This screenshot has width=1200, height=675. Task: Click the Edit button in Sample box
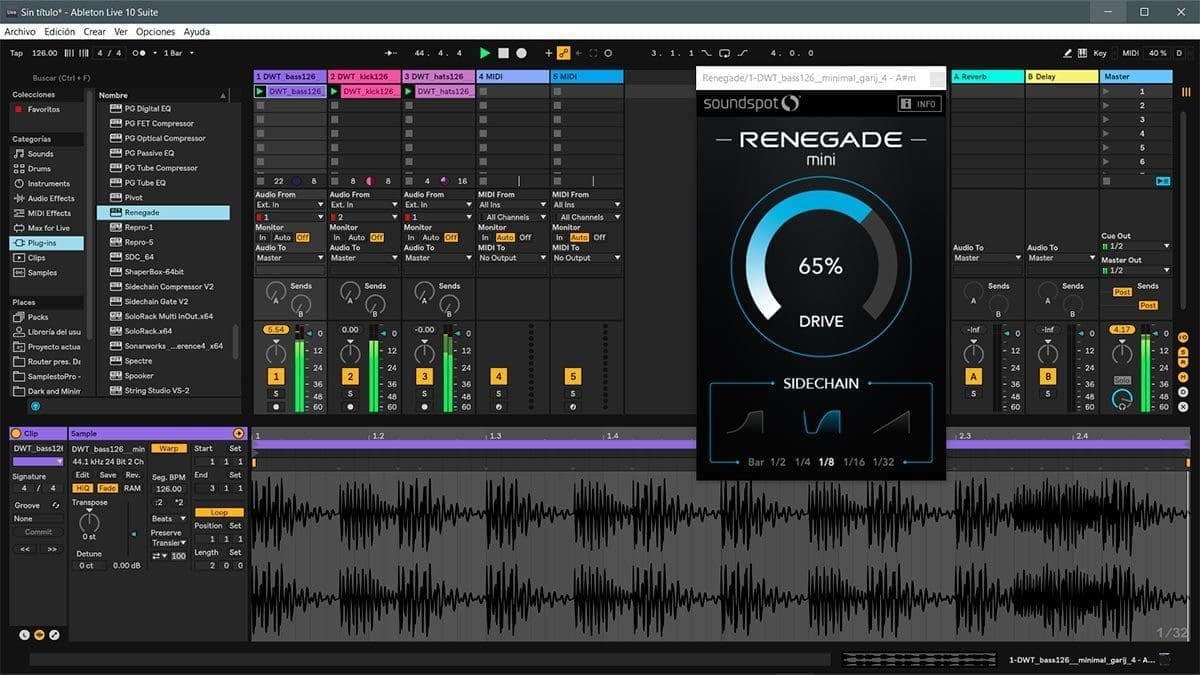tap(83, 475)
